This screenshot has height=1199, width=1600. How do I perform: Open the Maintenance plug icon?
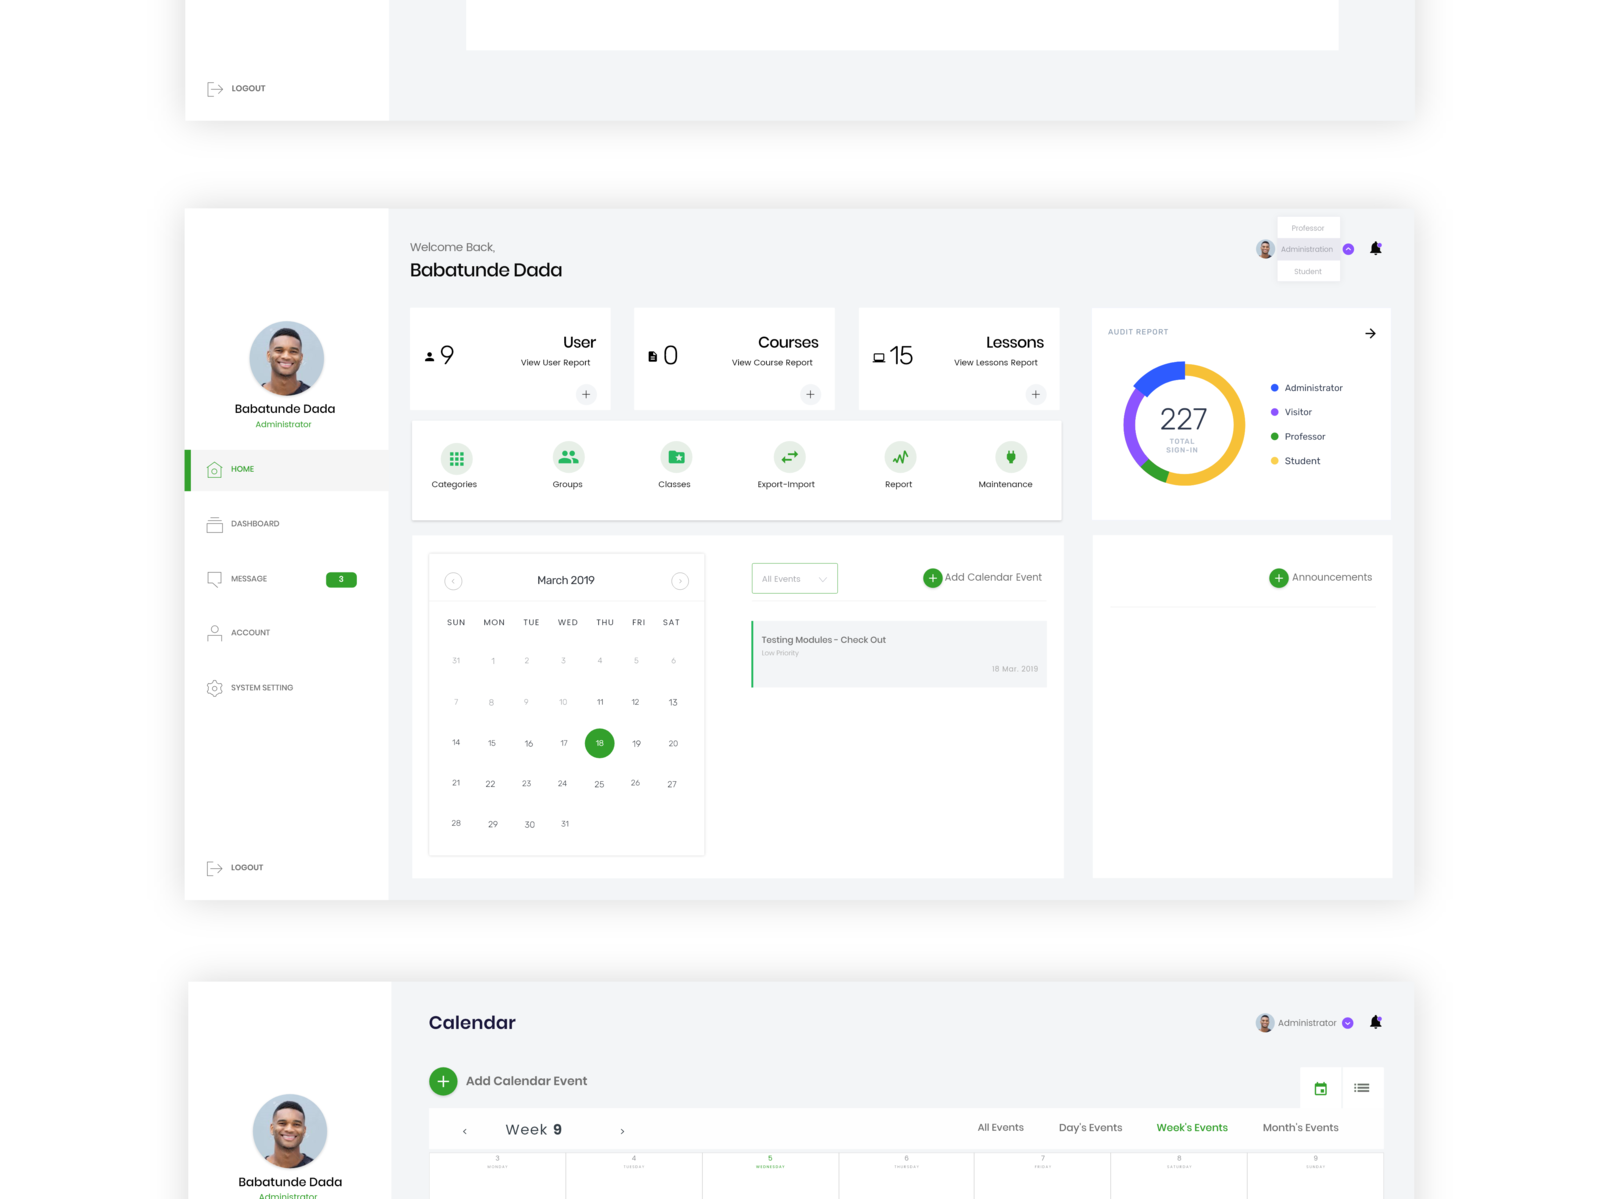pos(1010,458)
